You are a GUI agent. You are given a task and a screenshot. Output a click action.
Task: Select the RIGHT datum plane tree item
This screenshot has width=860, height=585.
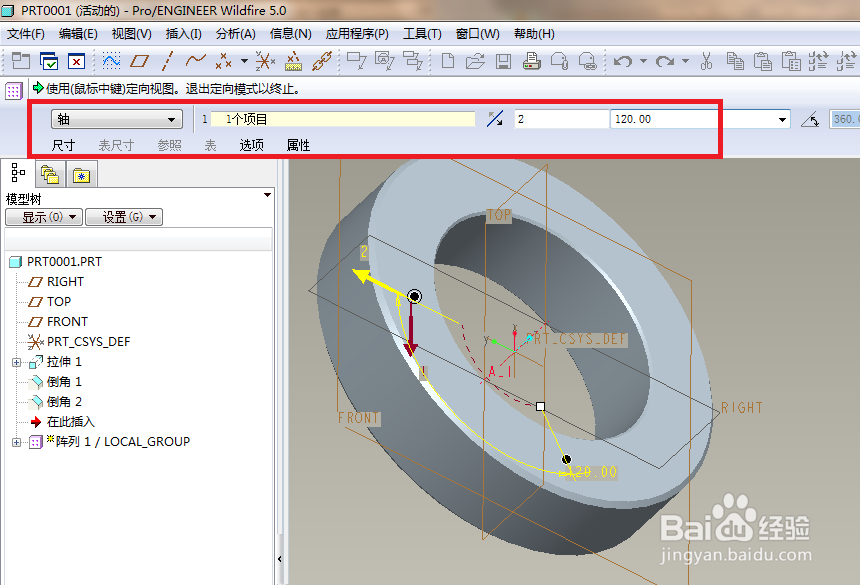tap(56, 282)
